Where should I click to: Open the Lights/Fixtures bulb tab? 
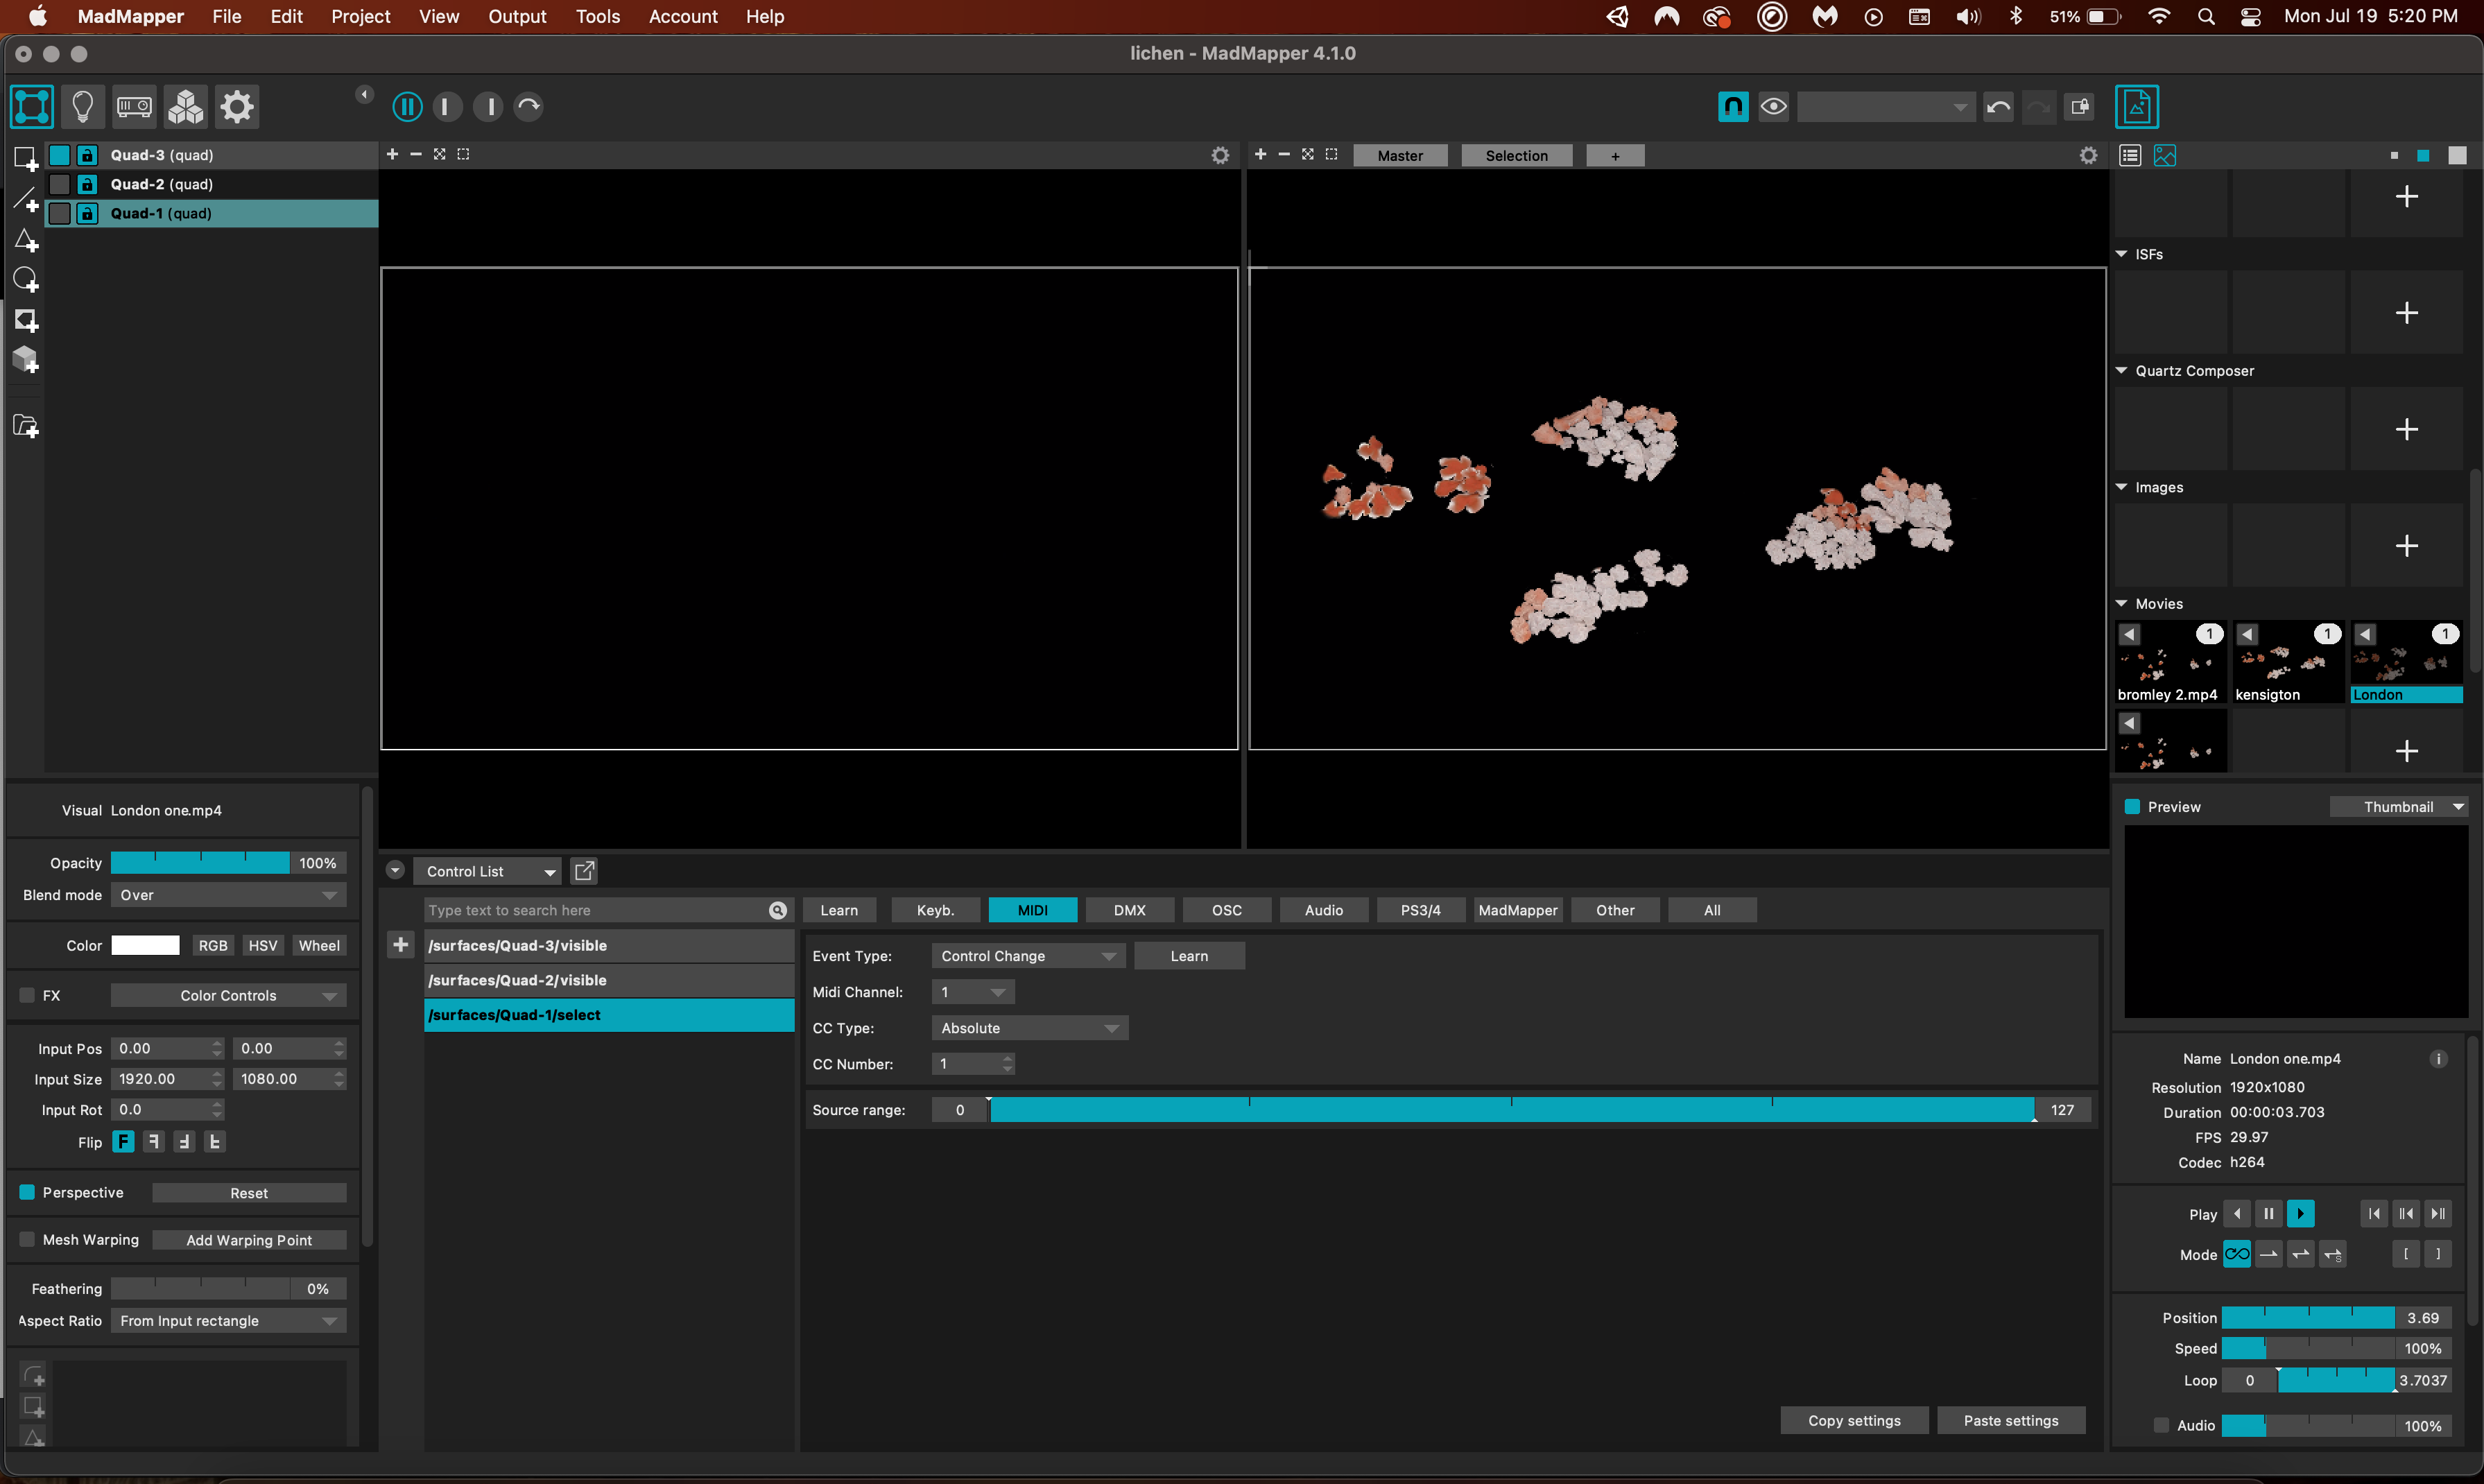pos(83,107)
